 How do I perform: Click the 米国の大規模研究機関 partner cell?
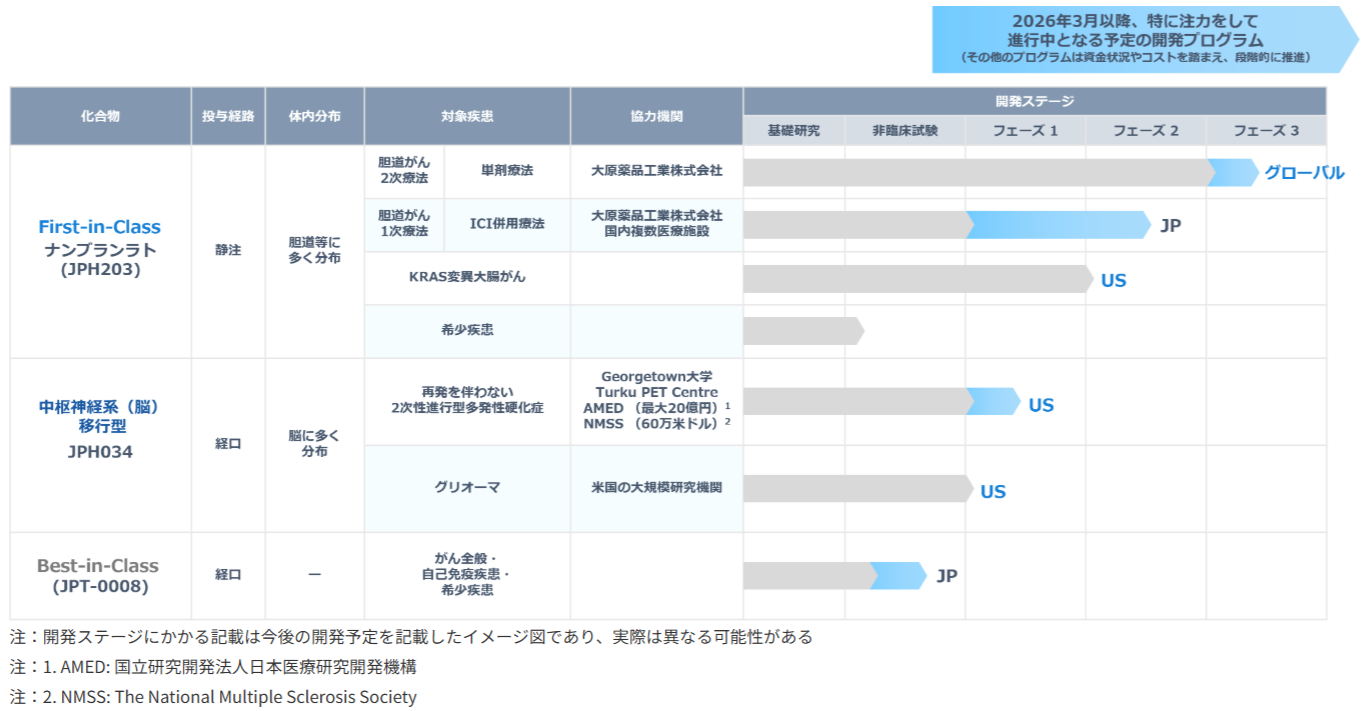[656, 487]
